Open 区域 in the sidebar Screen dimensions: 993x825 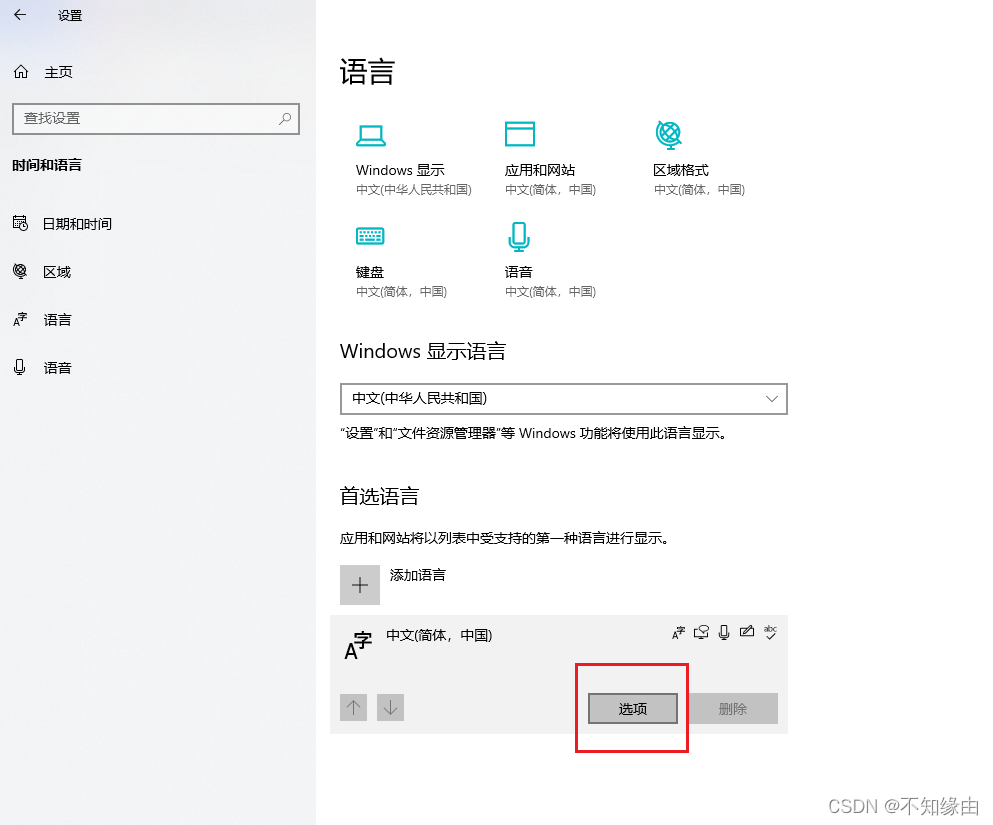(x=42, y=272)
